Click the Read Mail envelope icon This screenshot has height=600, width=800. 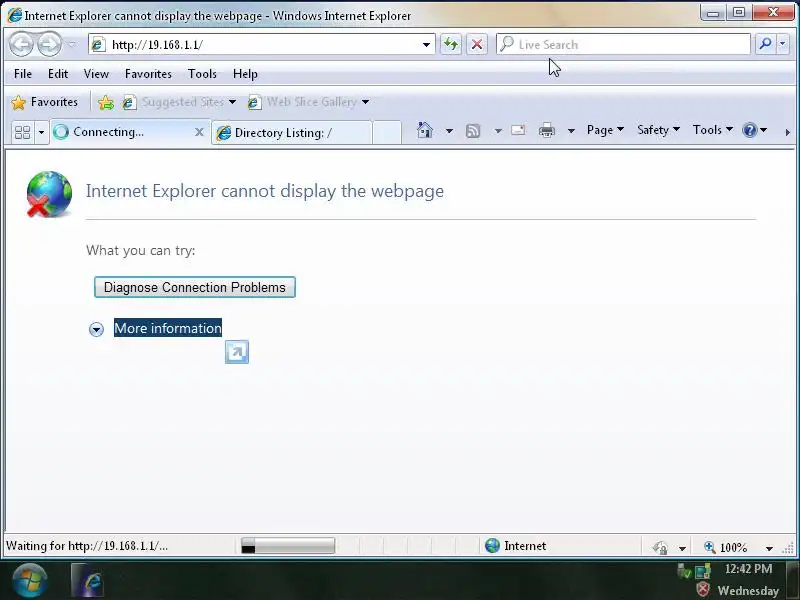pos(518,131)
